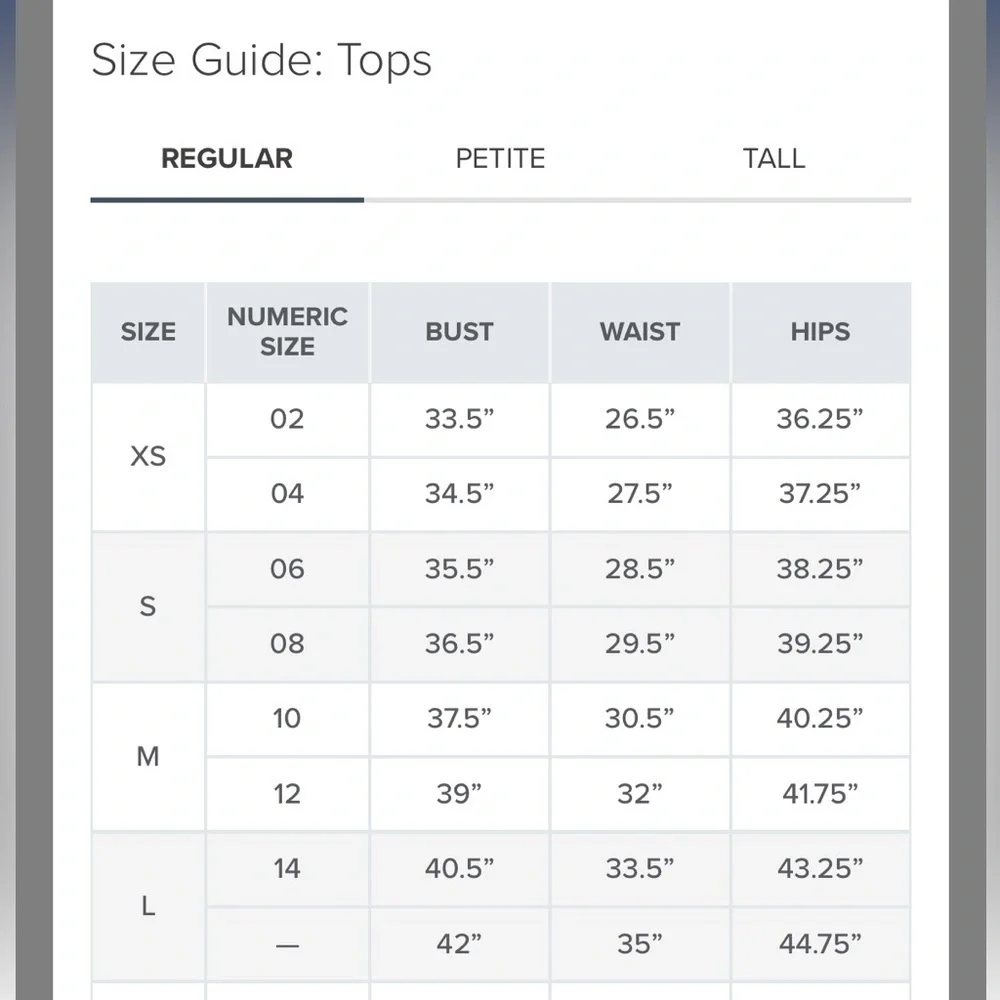Switch to the PETITE tab
1000x1000 pixels.
pos(501,159)
